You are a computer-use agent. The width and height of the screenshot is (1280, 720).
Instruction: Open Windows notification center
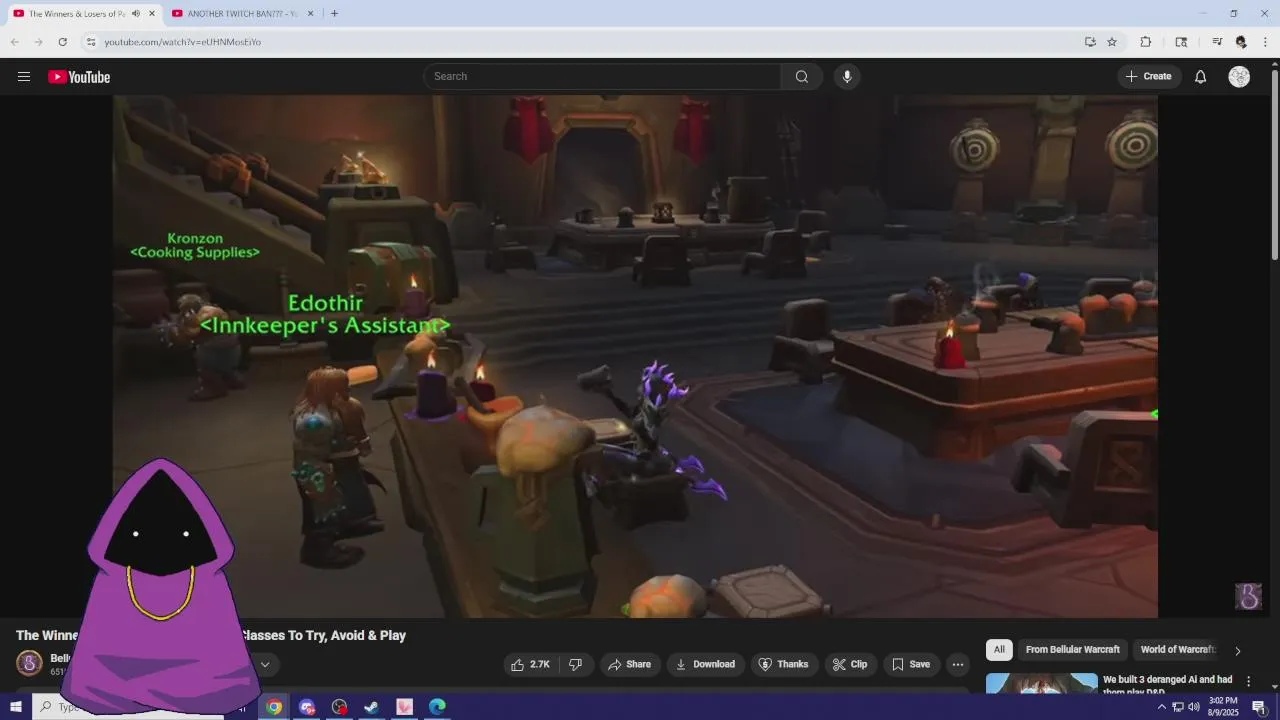pos(1259,707)
